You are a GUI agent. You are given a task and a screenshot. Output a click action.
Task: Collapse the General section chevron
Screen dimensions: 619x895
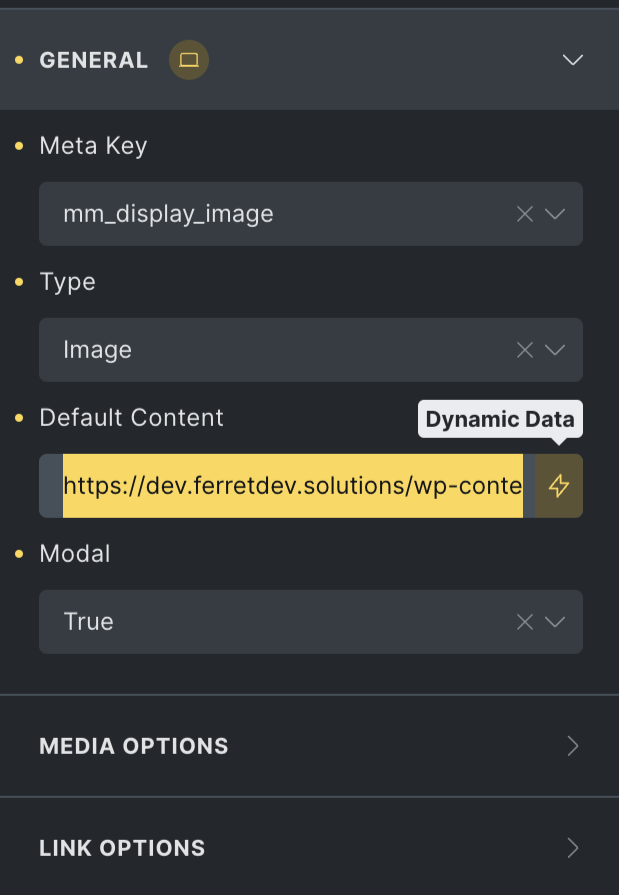point(573,60)
